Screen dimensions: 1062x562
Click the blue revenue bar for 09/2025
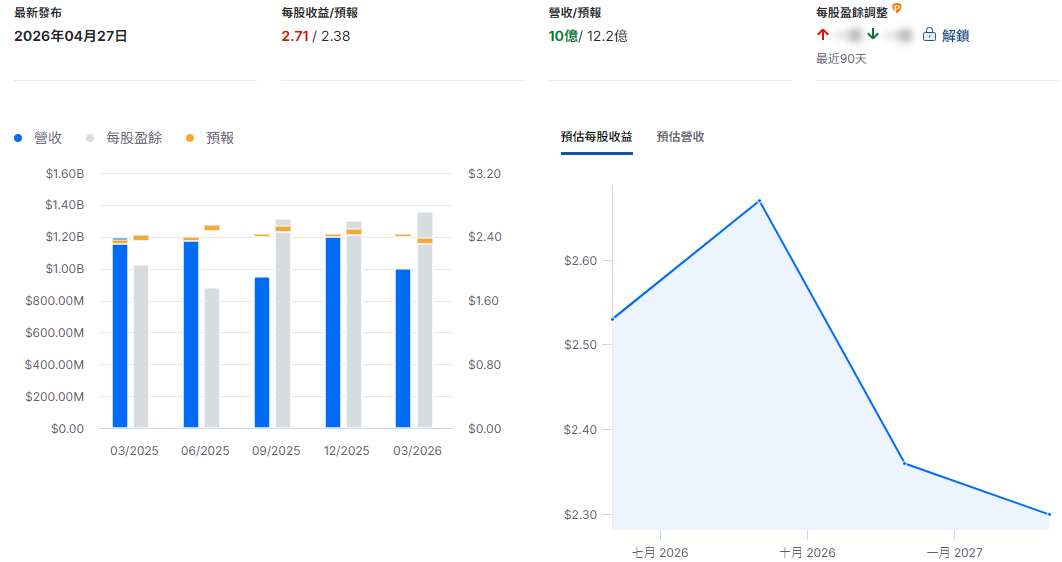point(262,352)
